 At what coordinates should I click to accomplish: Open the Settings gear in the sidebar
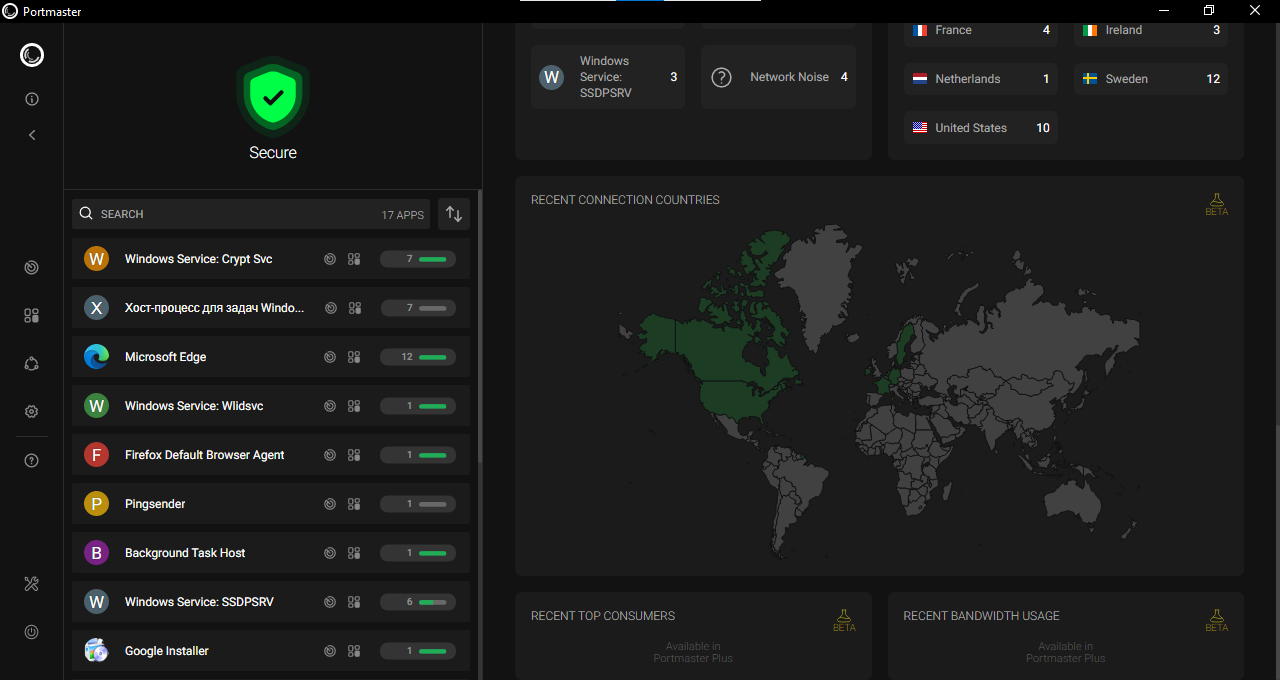click(x=32, y=412)
